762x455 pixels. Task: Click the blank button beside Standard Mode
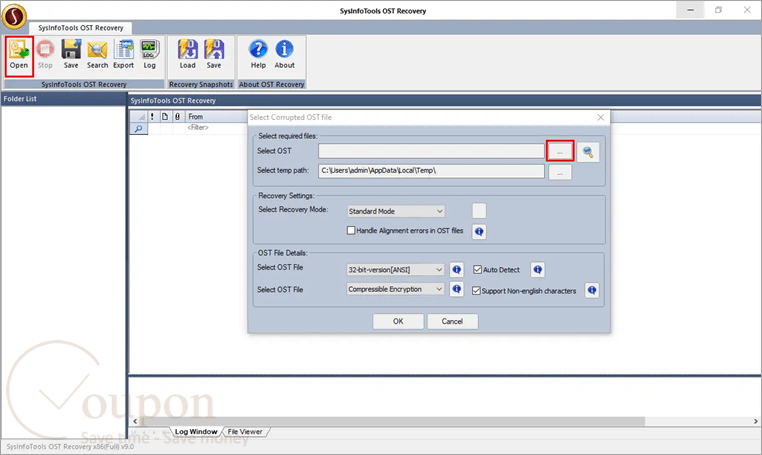[479, 210]
